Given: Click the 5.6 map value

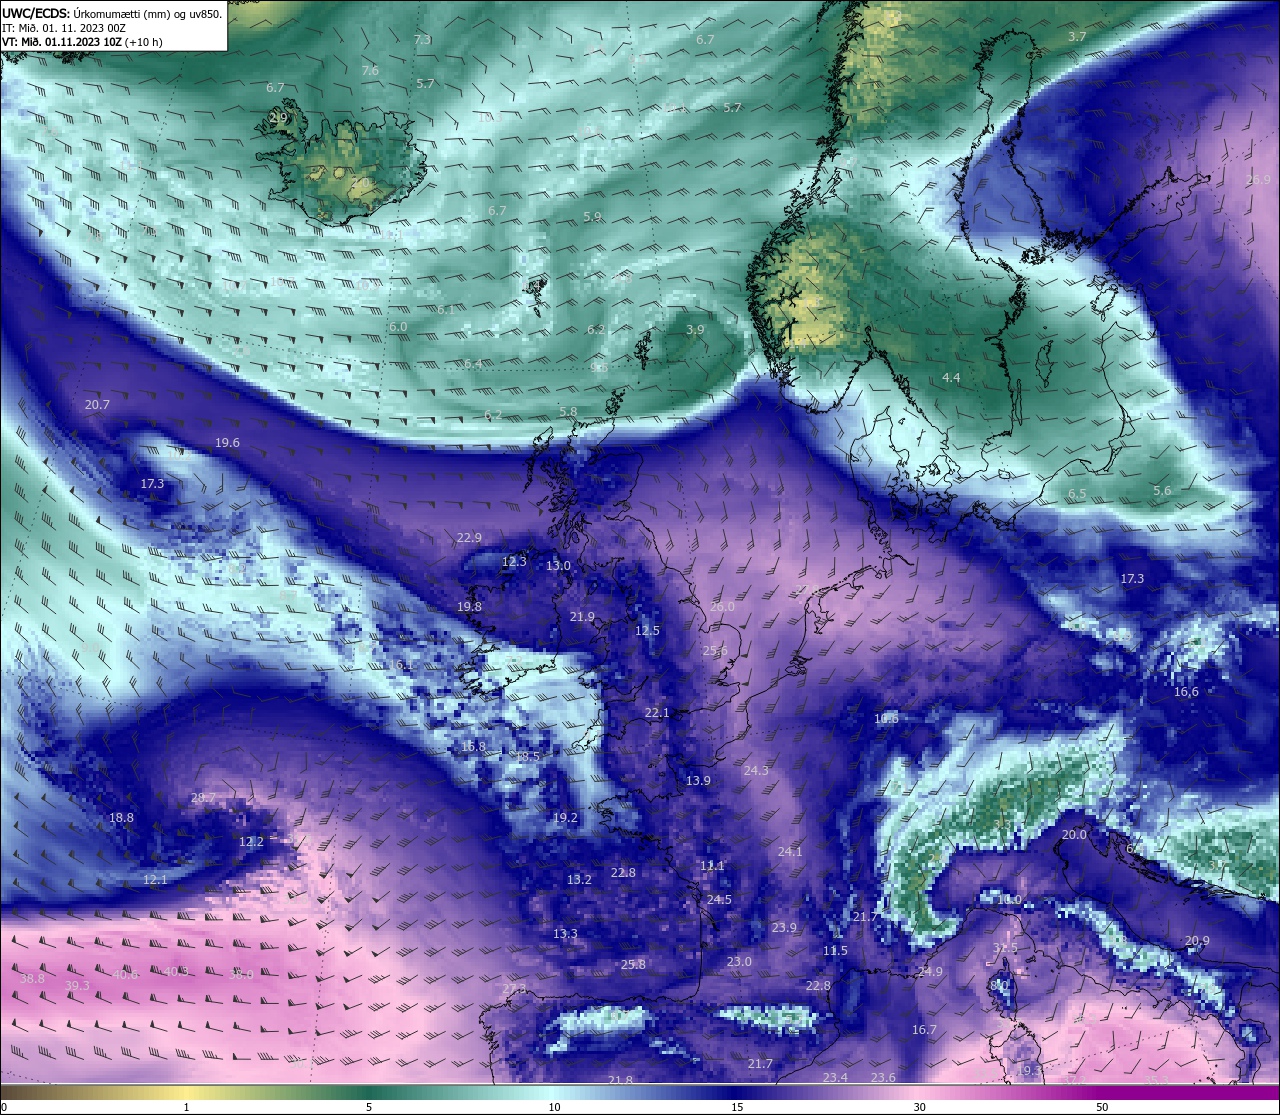Looking at the screenshot, I should coord(1162,491).
